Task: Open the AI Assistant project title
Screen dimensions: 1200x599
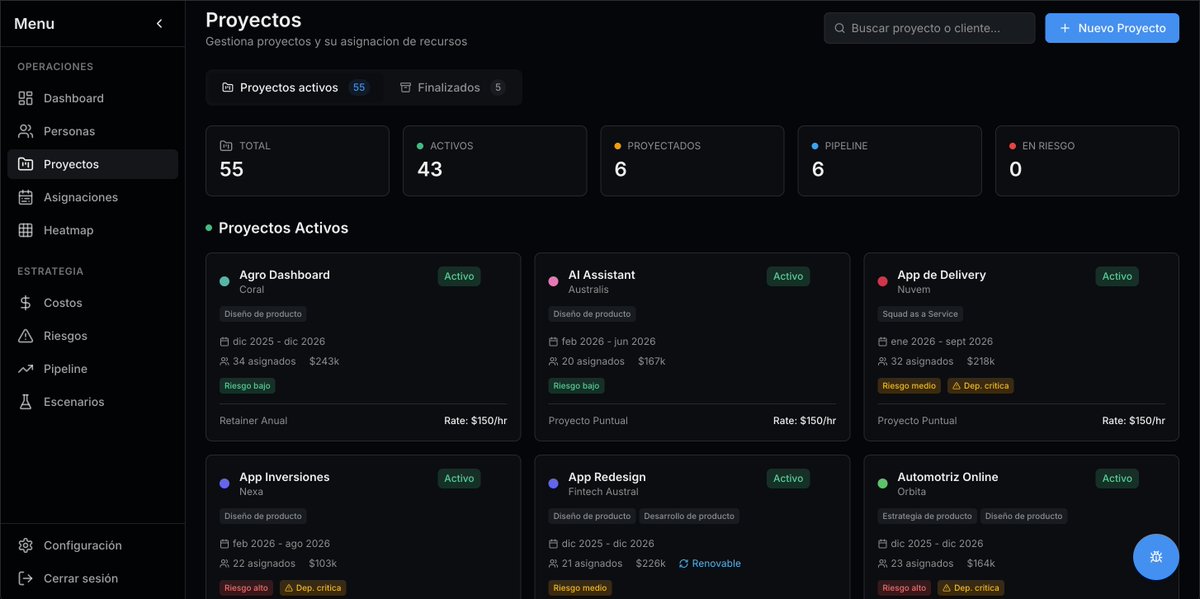Action: [x=601, y=275]
